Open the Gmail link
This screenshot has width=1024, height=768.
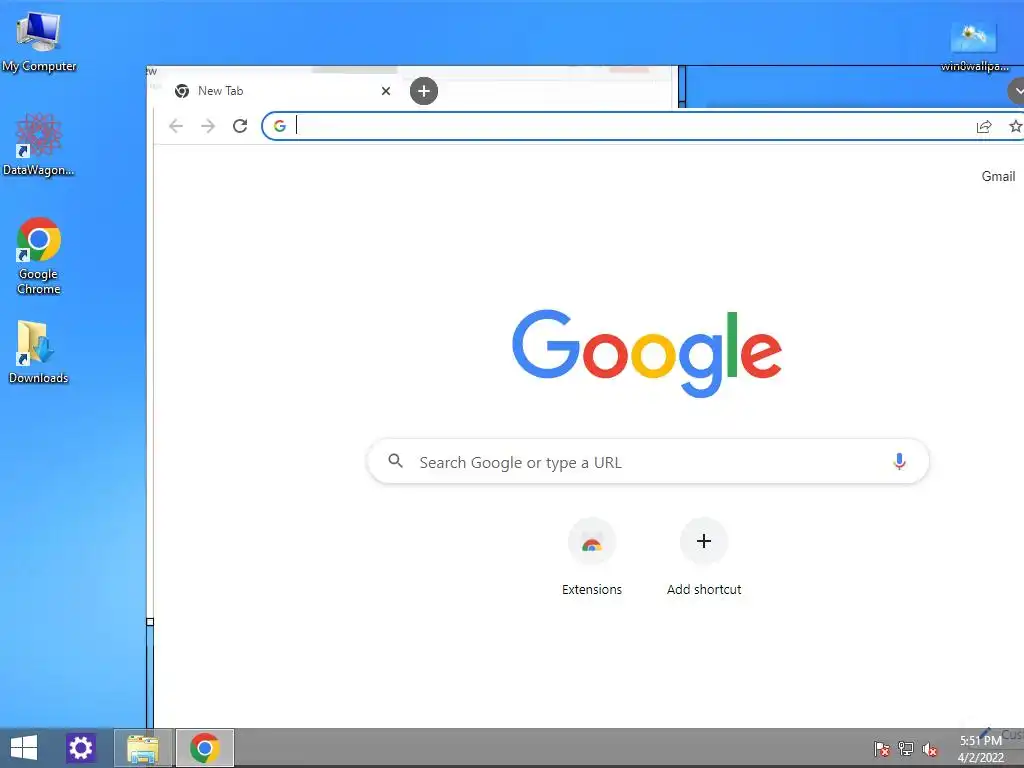click(998, 176)
